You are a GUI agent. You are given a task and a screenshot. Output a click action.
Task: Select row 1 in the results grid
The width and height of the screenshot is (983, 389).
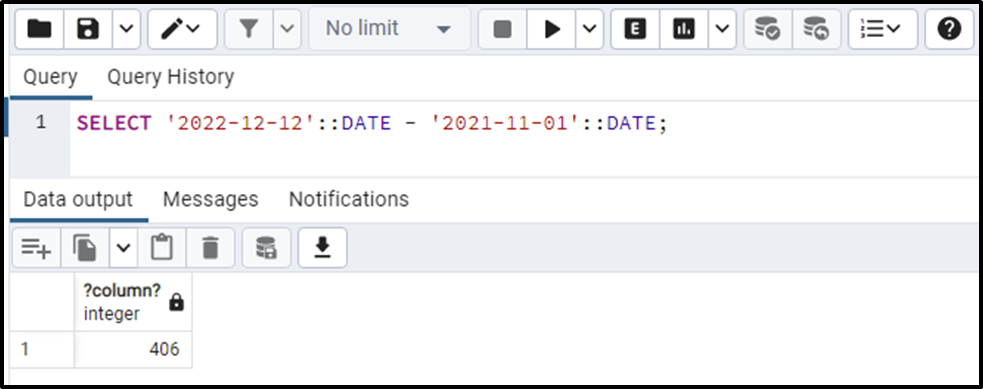[41, 350]
